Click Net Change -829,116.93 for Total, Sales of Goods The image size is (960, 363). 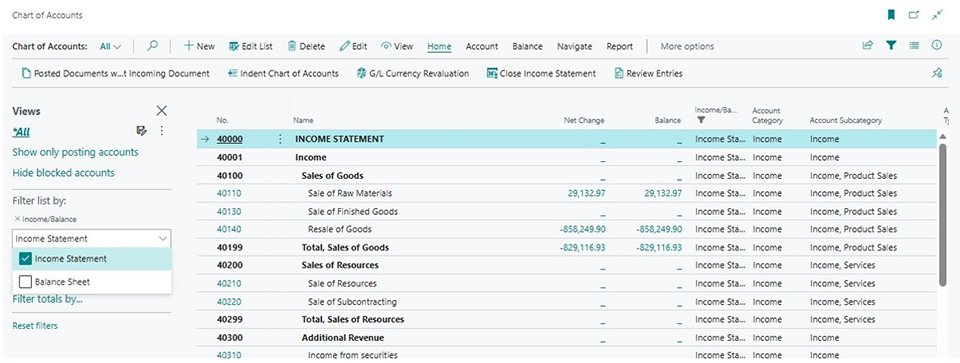582,248
